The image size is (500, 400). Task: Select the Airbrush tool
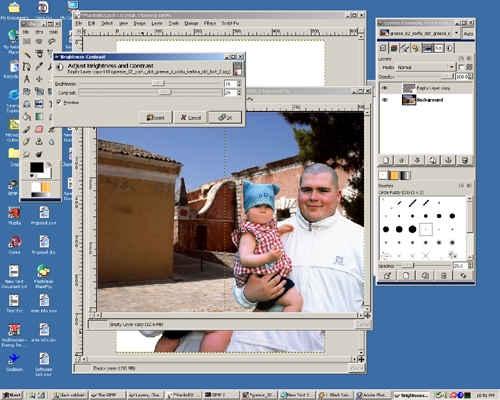(51, 129)
